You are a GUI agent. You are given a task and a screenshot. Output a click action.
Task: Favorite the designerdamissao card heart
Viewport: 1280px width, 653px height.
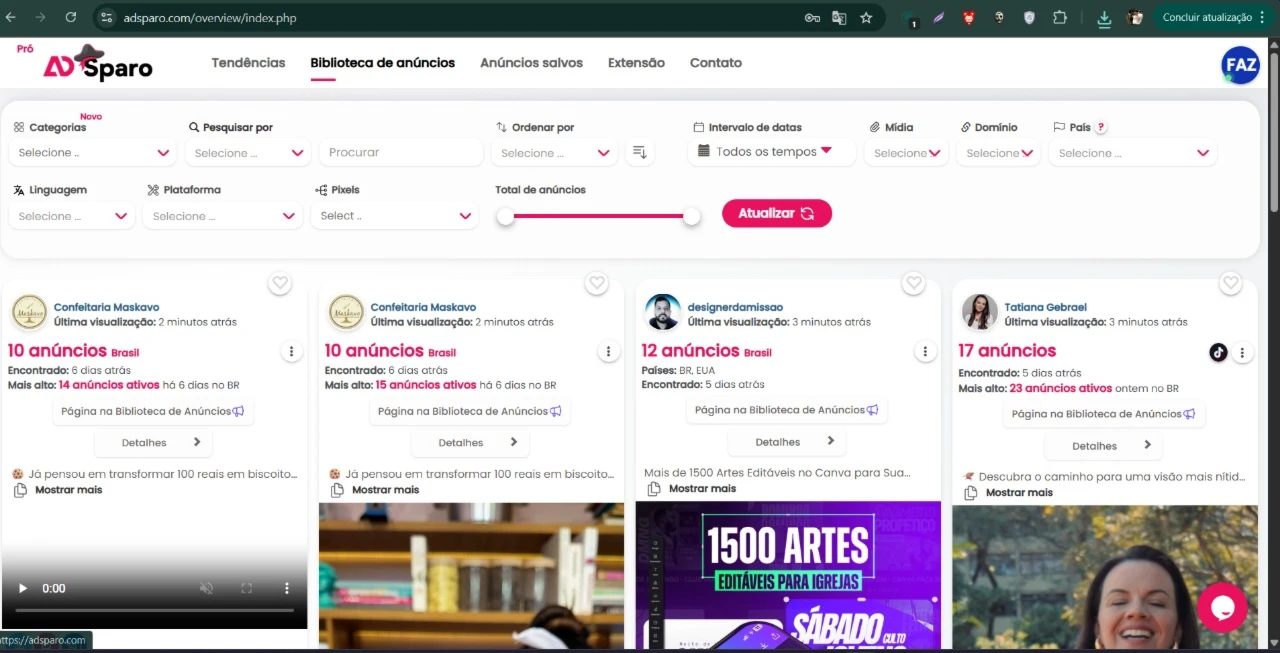click(x=913, y=284)
